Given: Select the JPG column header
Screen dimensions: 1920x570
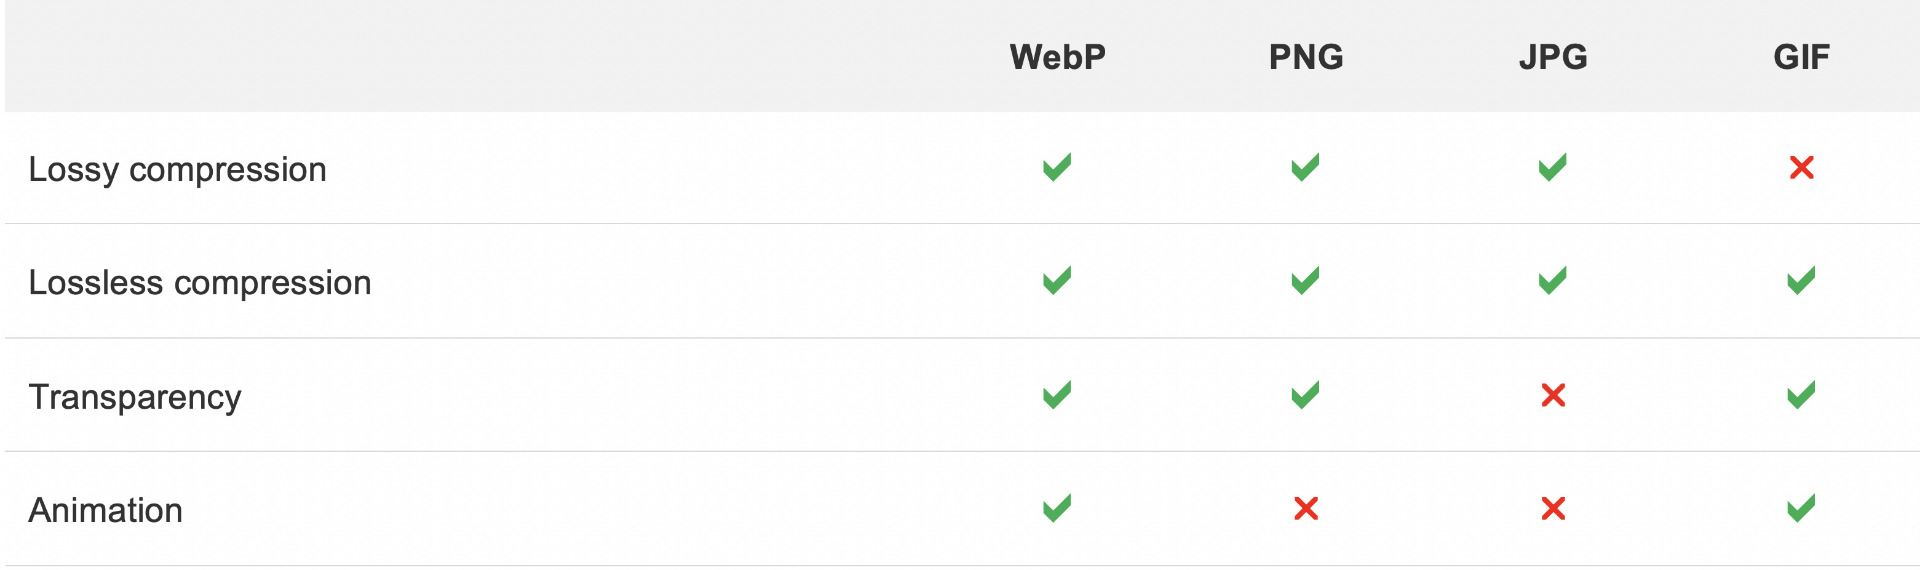Looking at the screenshot, I should (x=1553, y=57).
